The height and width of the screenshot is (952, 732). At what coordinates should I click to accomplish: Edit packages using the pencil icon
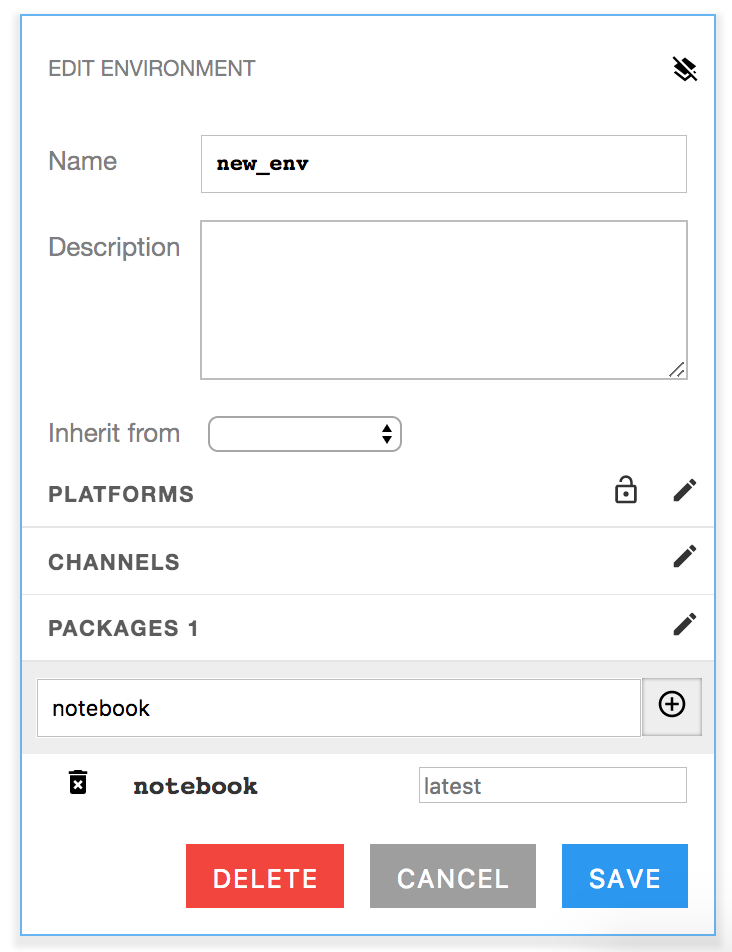coord(684,625)
